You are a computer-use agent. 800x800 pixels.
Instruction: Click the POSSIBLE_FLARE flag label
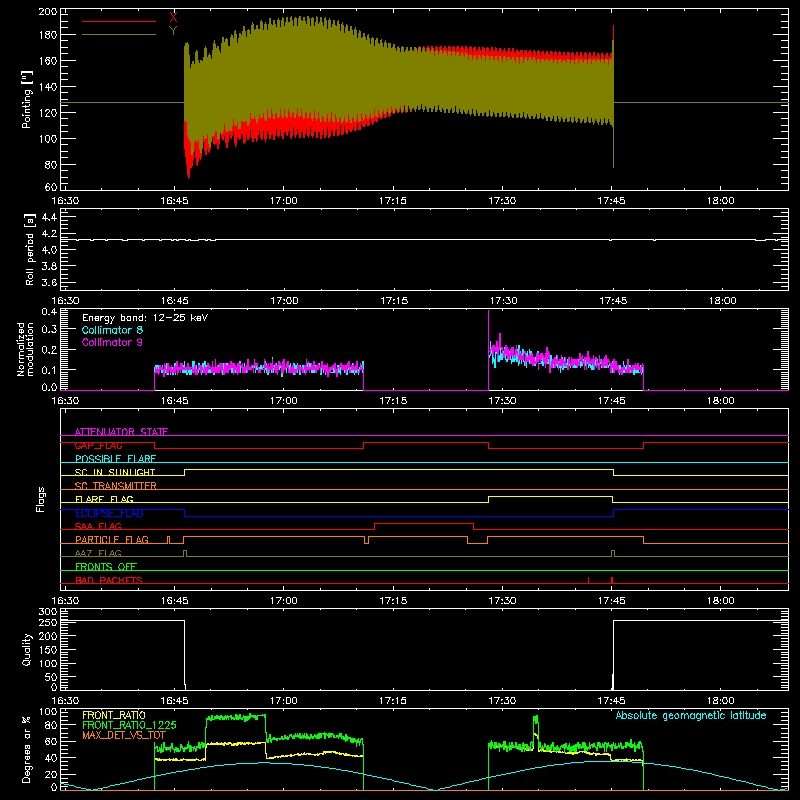115,459
